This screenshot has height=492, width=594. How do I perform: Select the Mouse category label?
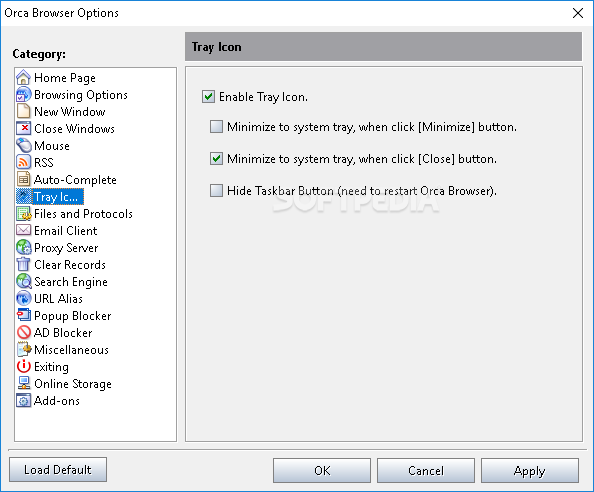coord(52,146)
